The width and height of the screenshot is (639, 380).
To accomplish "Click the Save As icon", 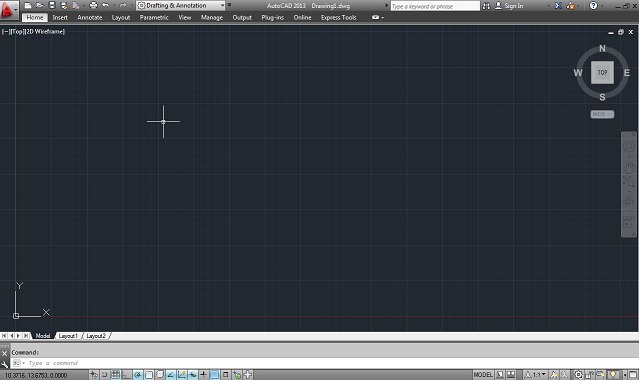I will point(64,5).
